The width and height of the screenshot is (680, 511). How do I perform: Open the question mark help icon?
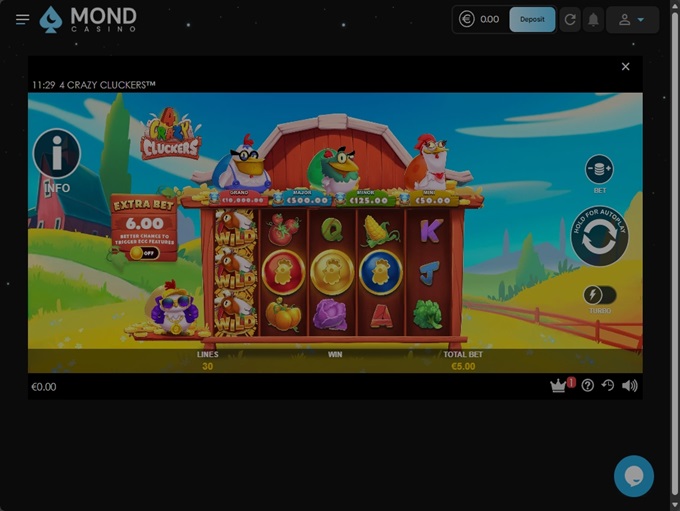tap(587, 386)
